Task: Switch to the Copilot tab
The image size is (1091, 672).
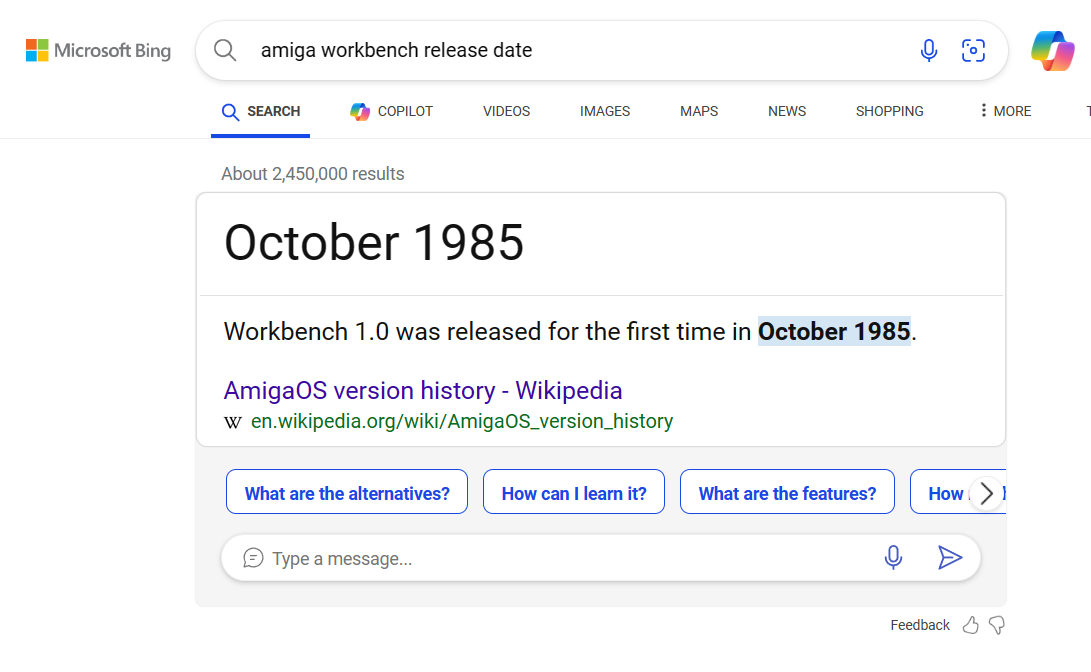Action: [392, 111]
